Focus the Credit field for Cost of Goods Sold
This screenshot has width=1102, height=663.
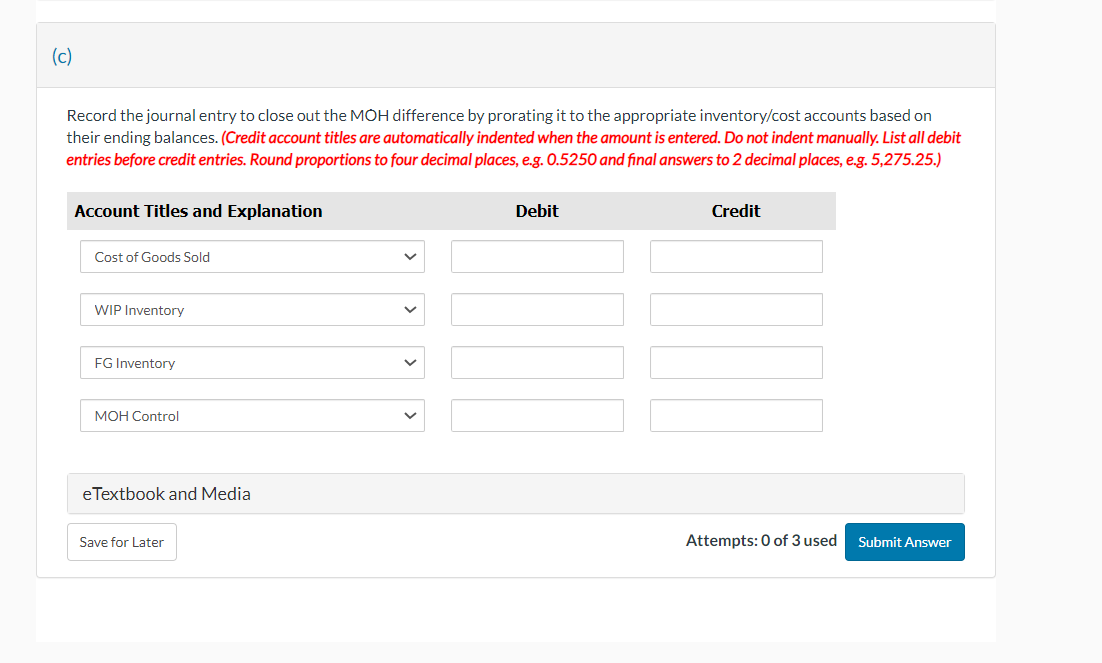736,257
